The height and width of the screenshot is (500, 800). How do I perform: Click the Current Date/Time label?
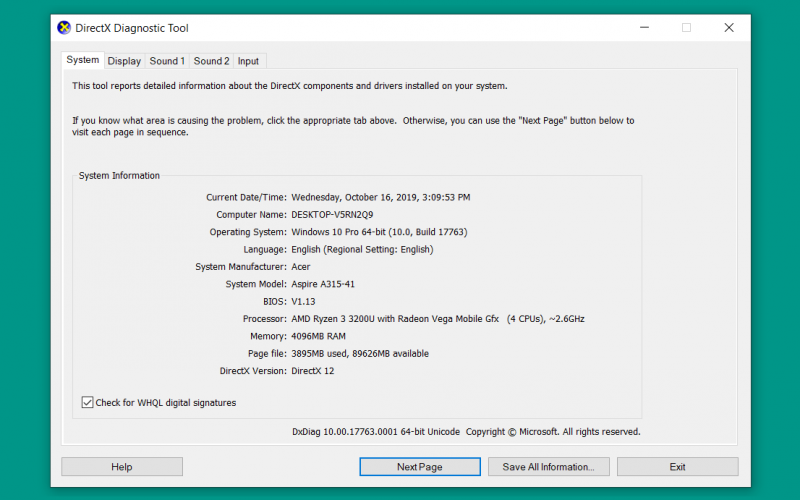tap(246, 197)
